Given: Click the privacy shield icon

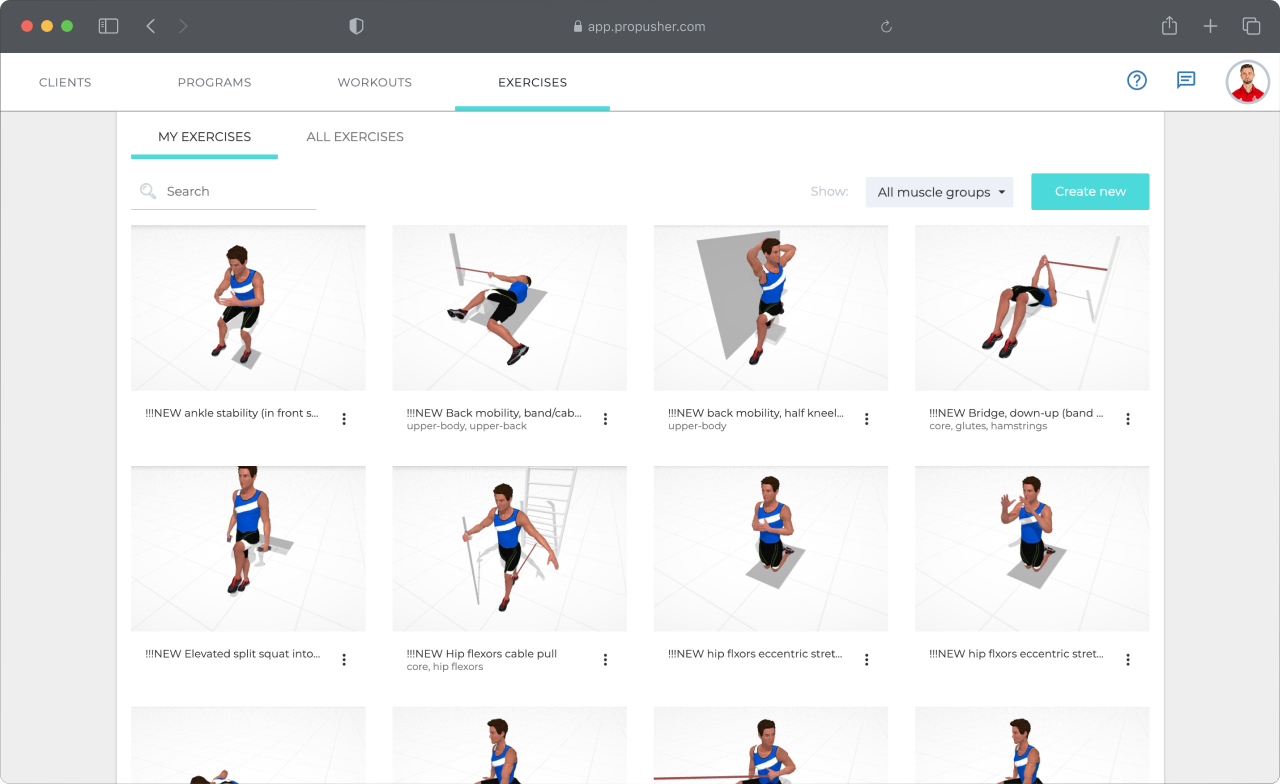Looking at the screenshot, I should 356,27.
